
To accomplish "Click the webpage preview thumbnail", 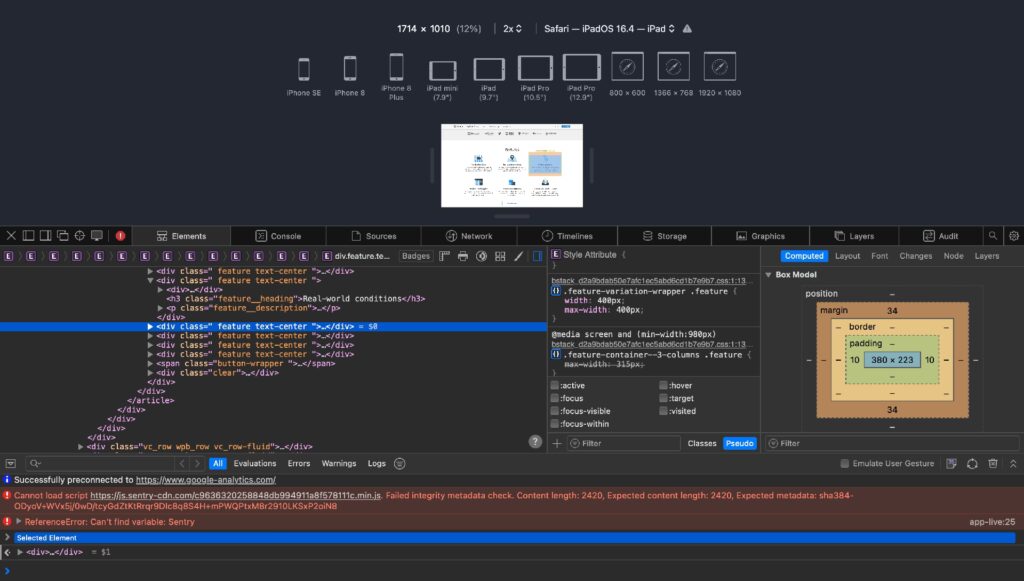I will coord(512,165).
